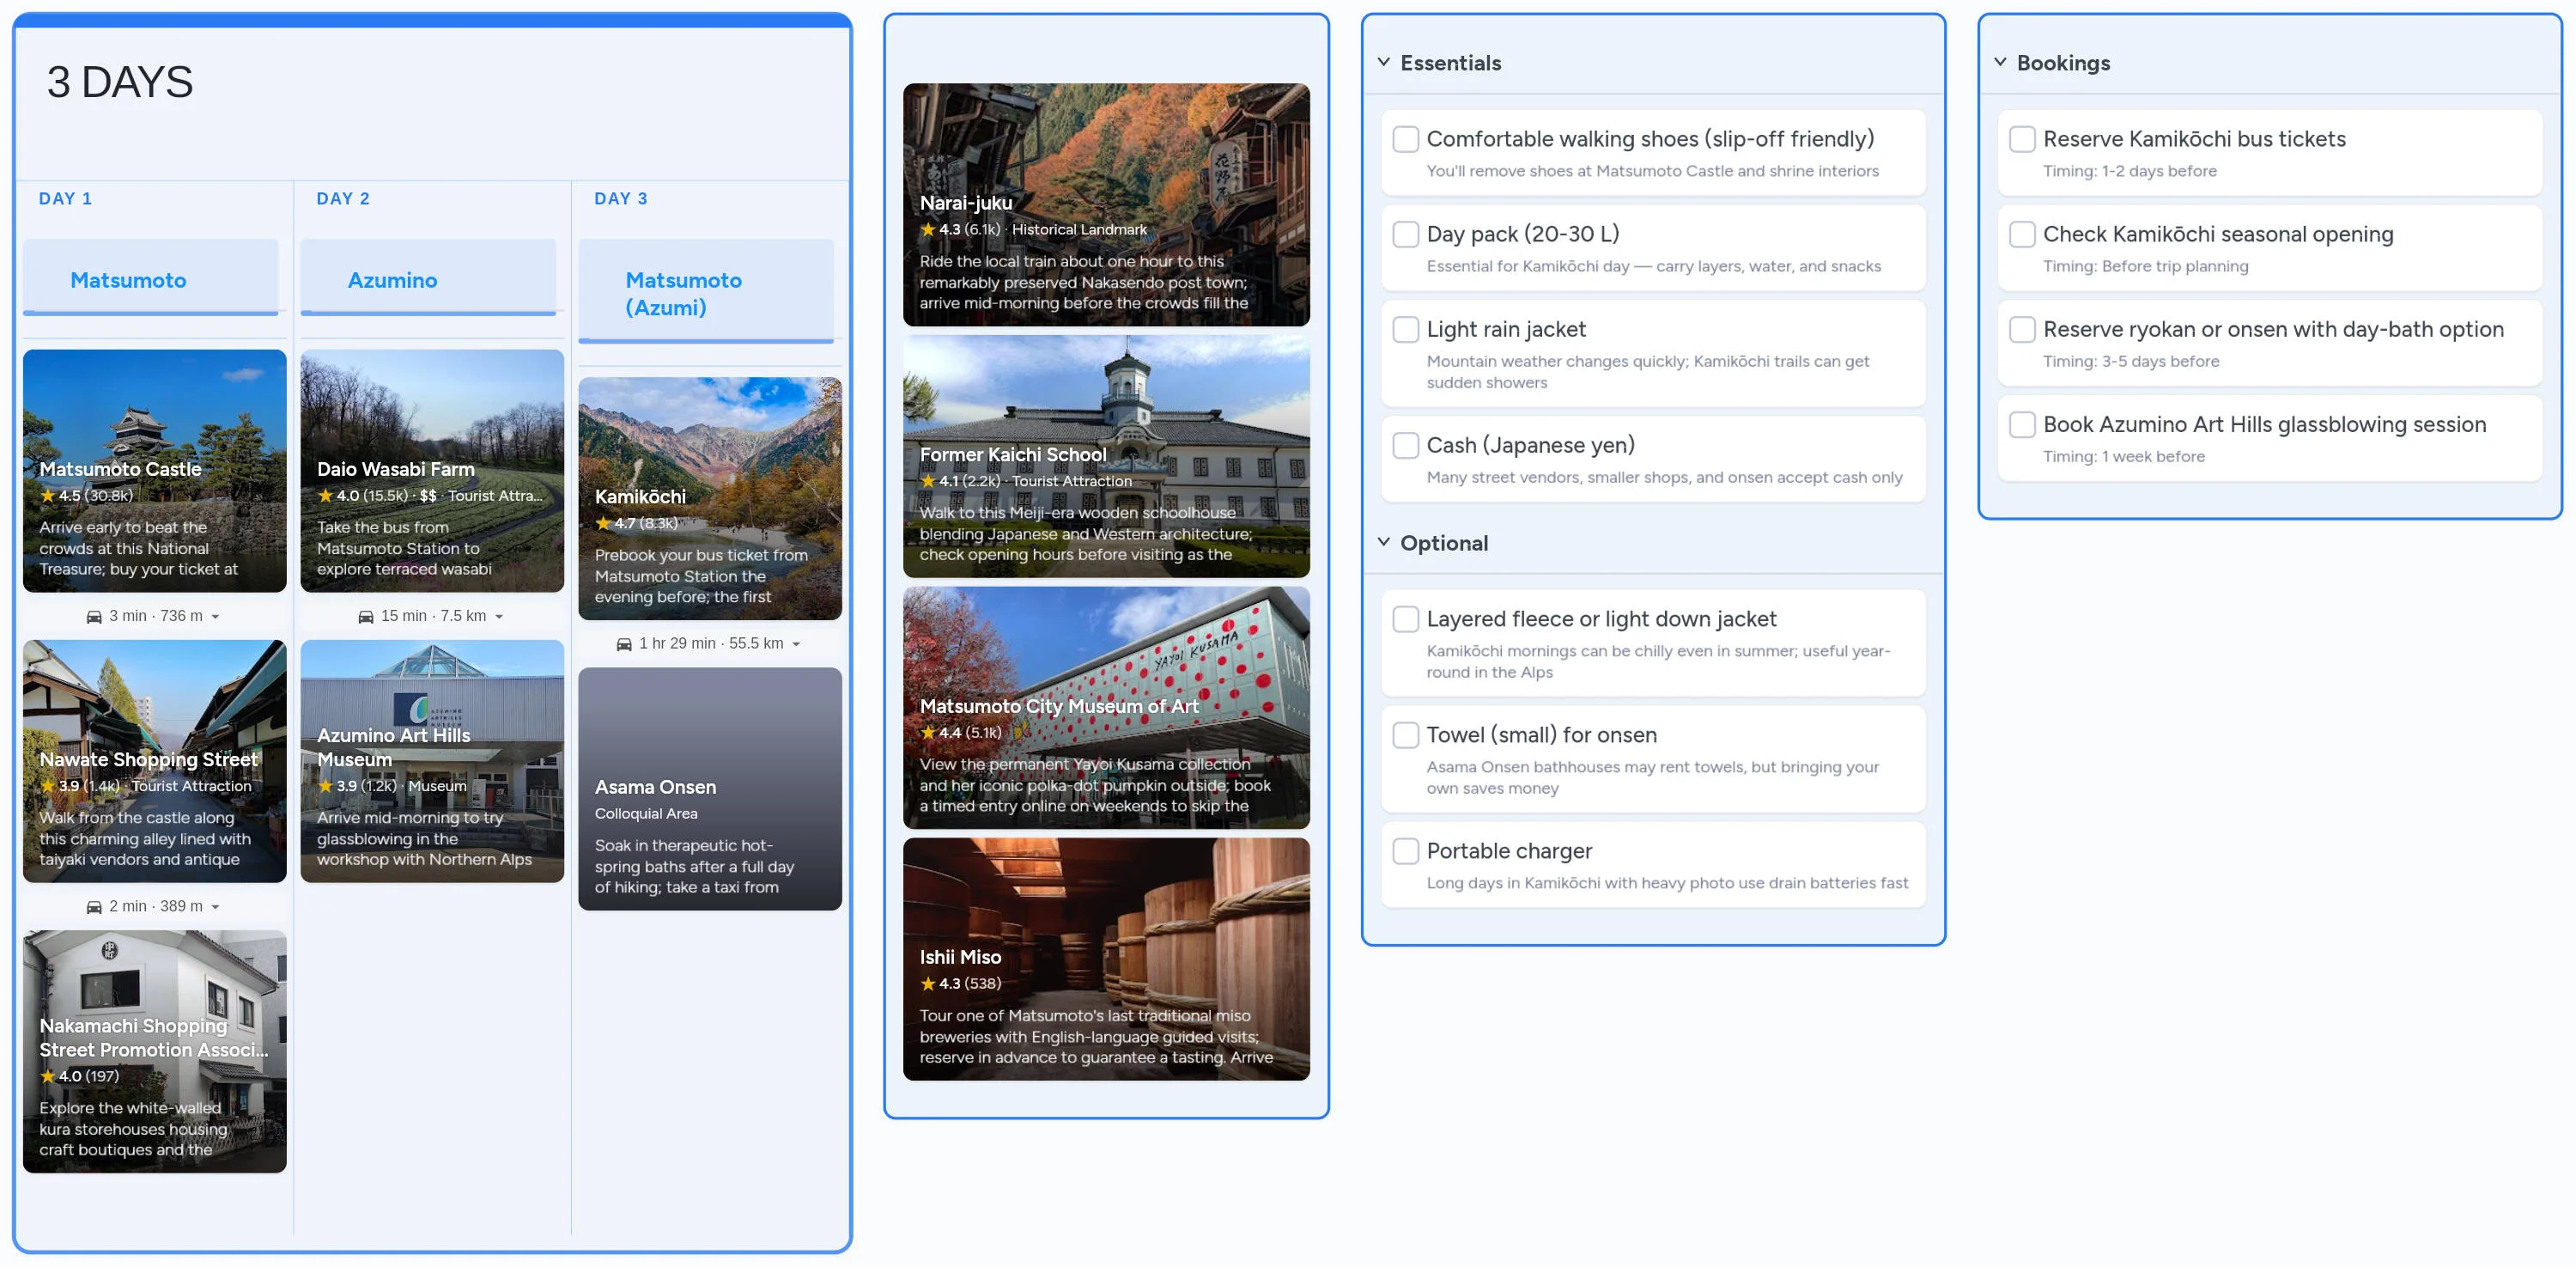Open the Matsumoto Castle place card
Viewport: 2576px width, 1267px height.
coord(154,470)
